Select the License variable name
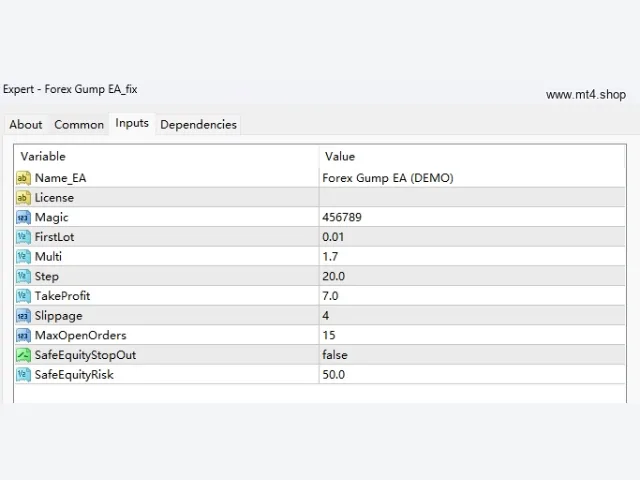The height and width of the screenshot is (480, 640). pos(54,198)
